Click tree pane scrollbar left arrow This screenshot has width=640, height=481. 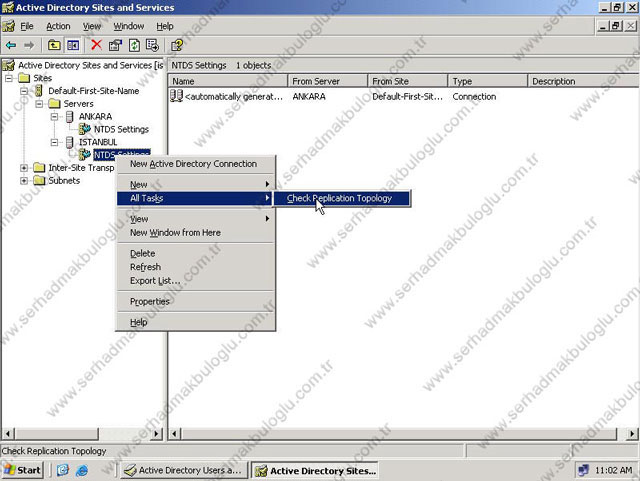(8, 434)
